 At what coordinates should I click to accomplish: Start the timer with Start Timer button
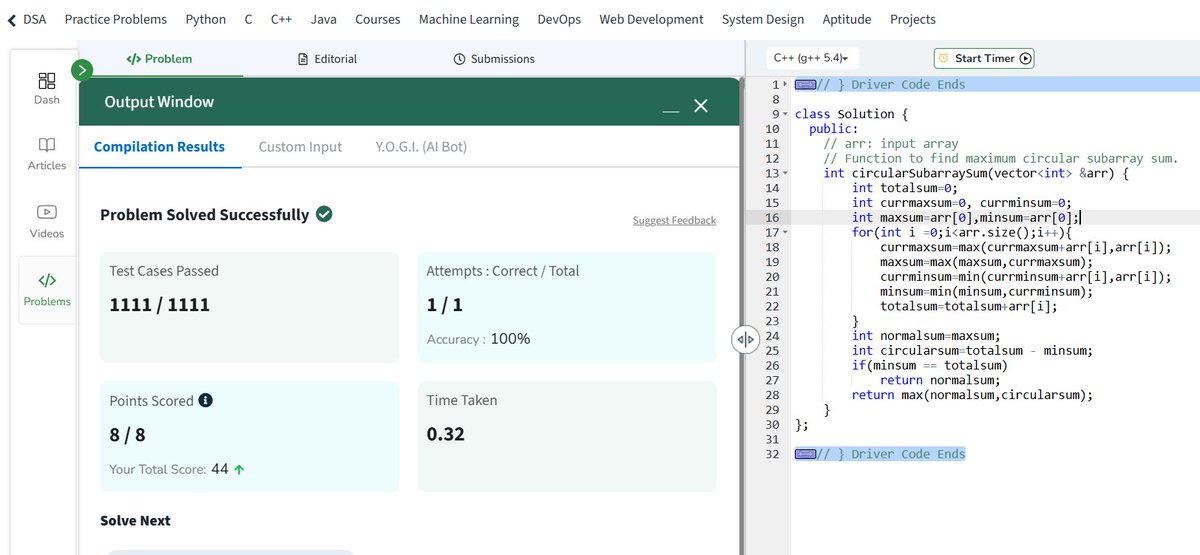pyautogui.click(x=984, y=58)
